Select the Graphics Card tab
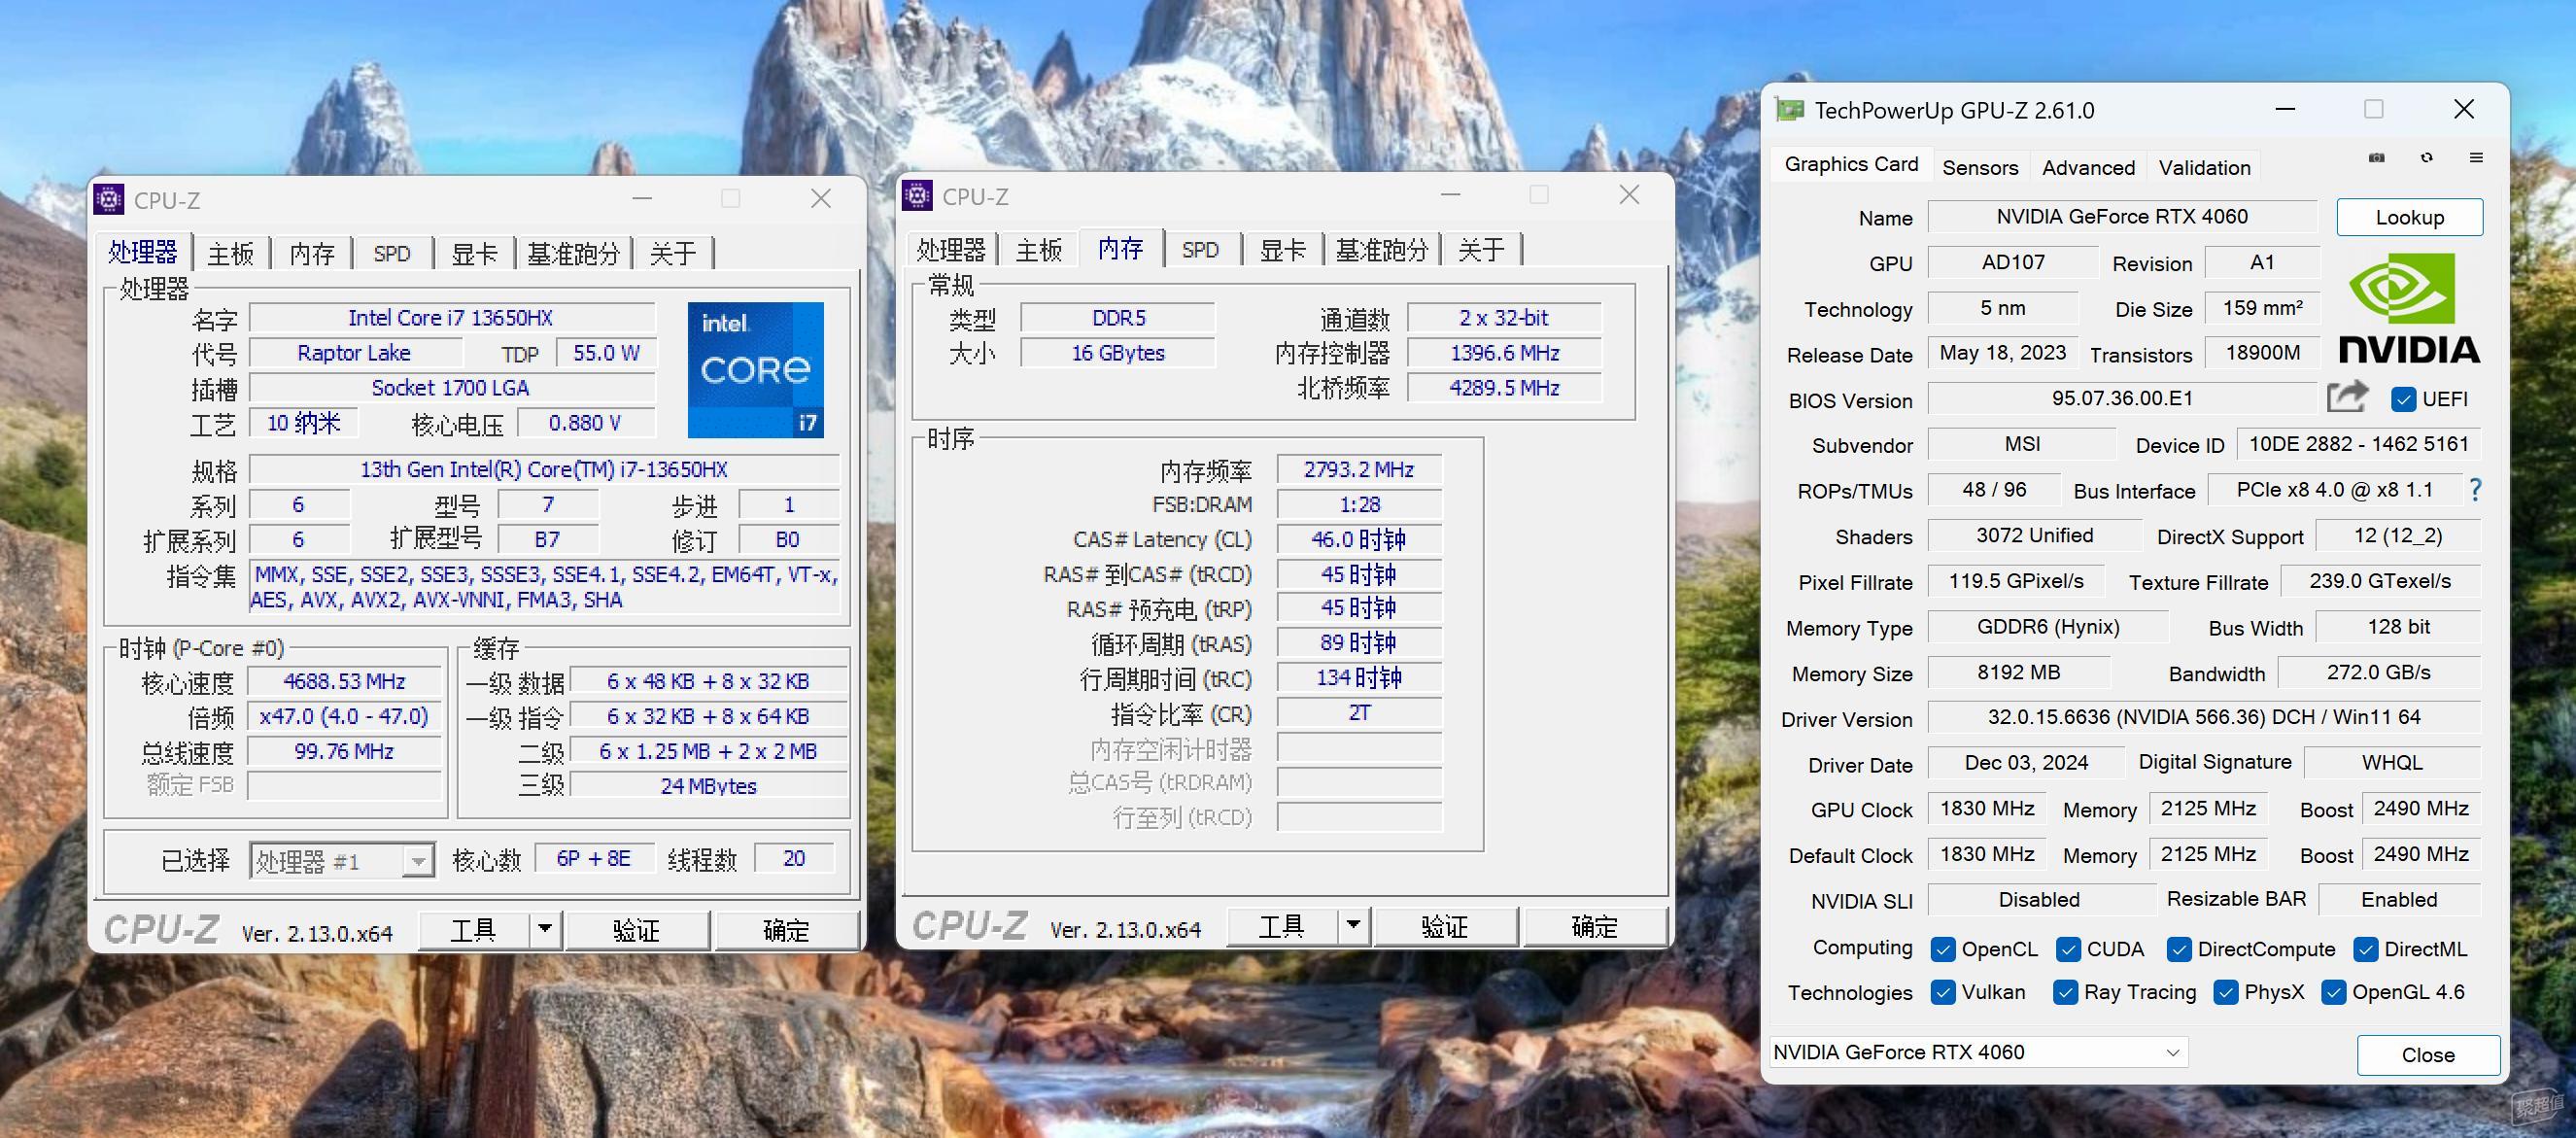This screenshot has height=1138, width=2576. (x=1851, y=164)
